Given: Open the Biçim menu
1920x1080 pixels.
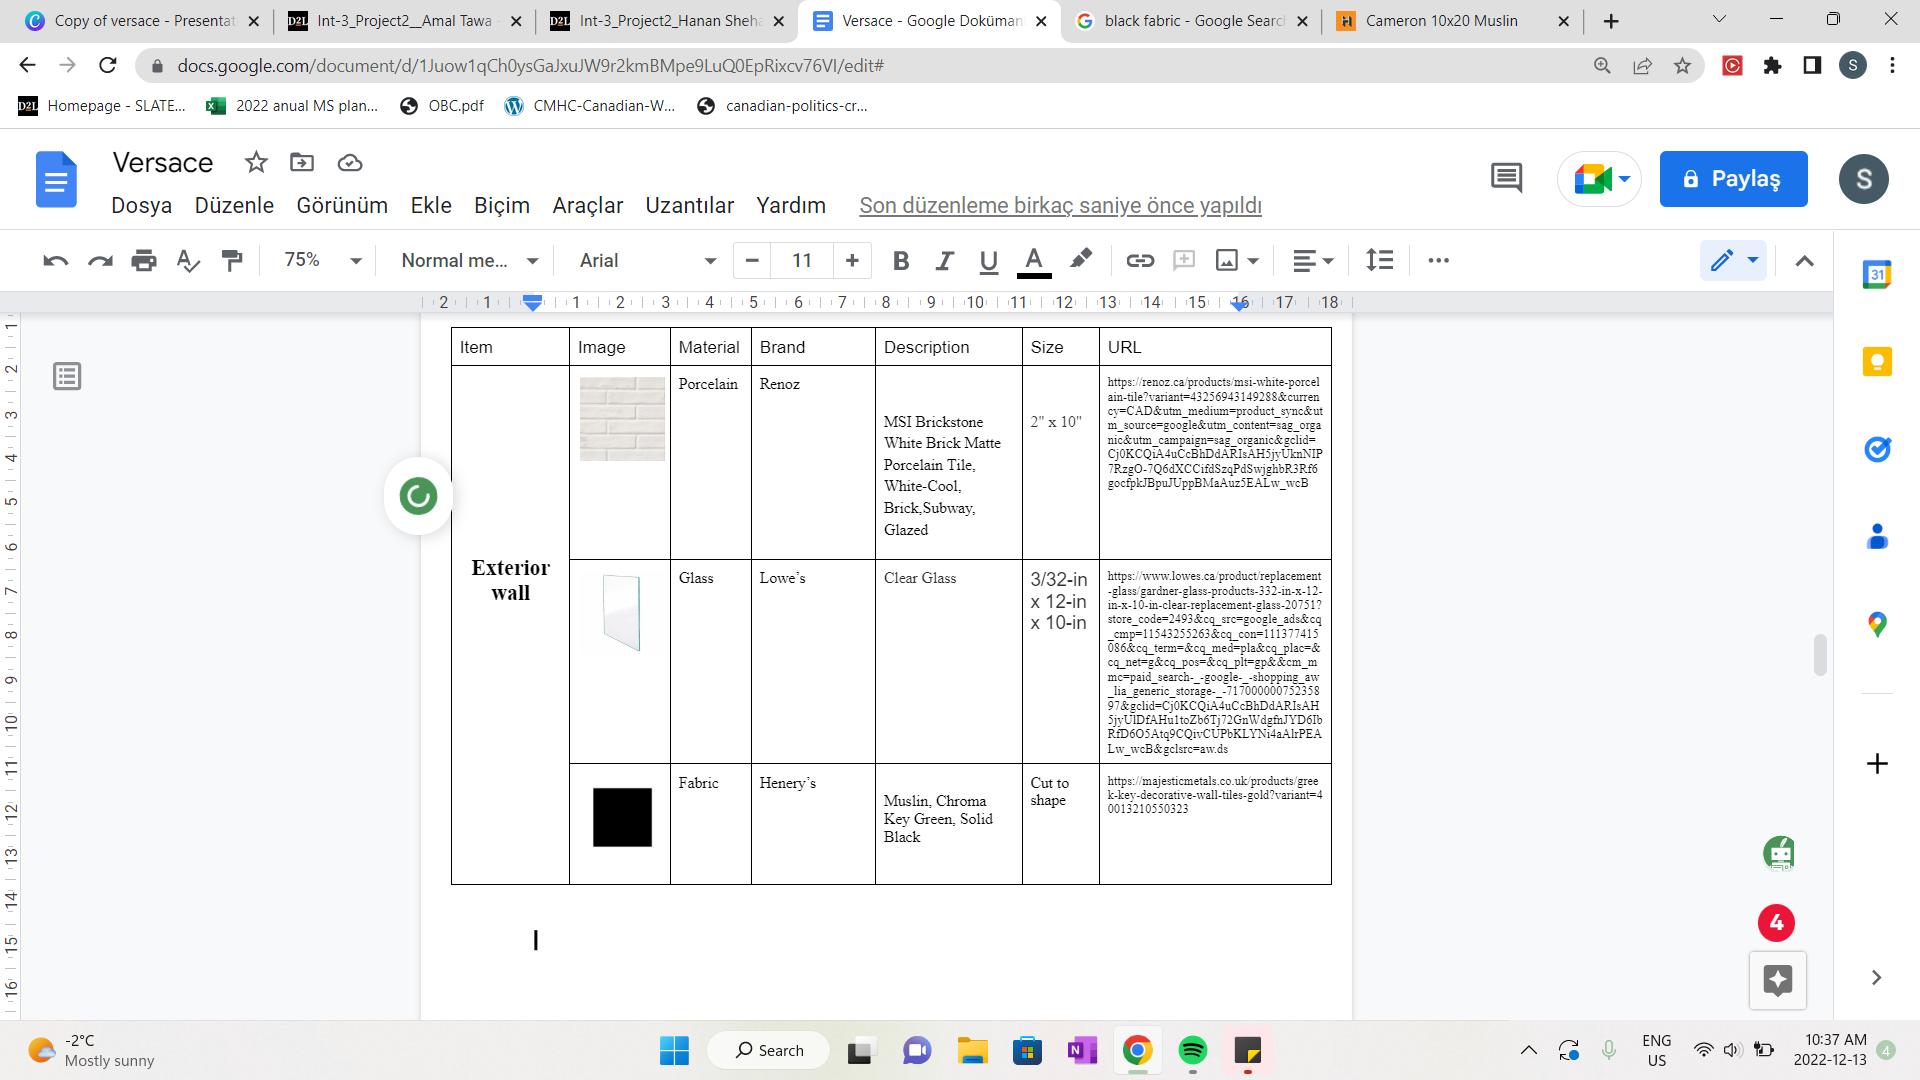Looking at the screenshot, I should 501,206.
